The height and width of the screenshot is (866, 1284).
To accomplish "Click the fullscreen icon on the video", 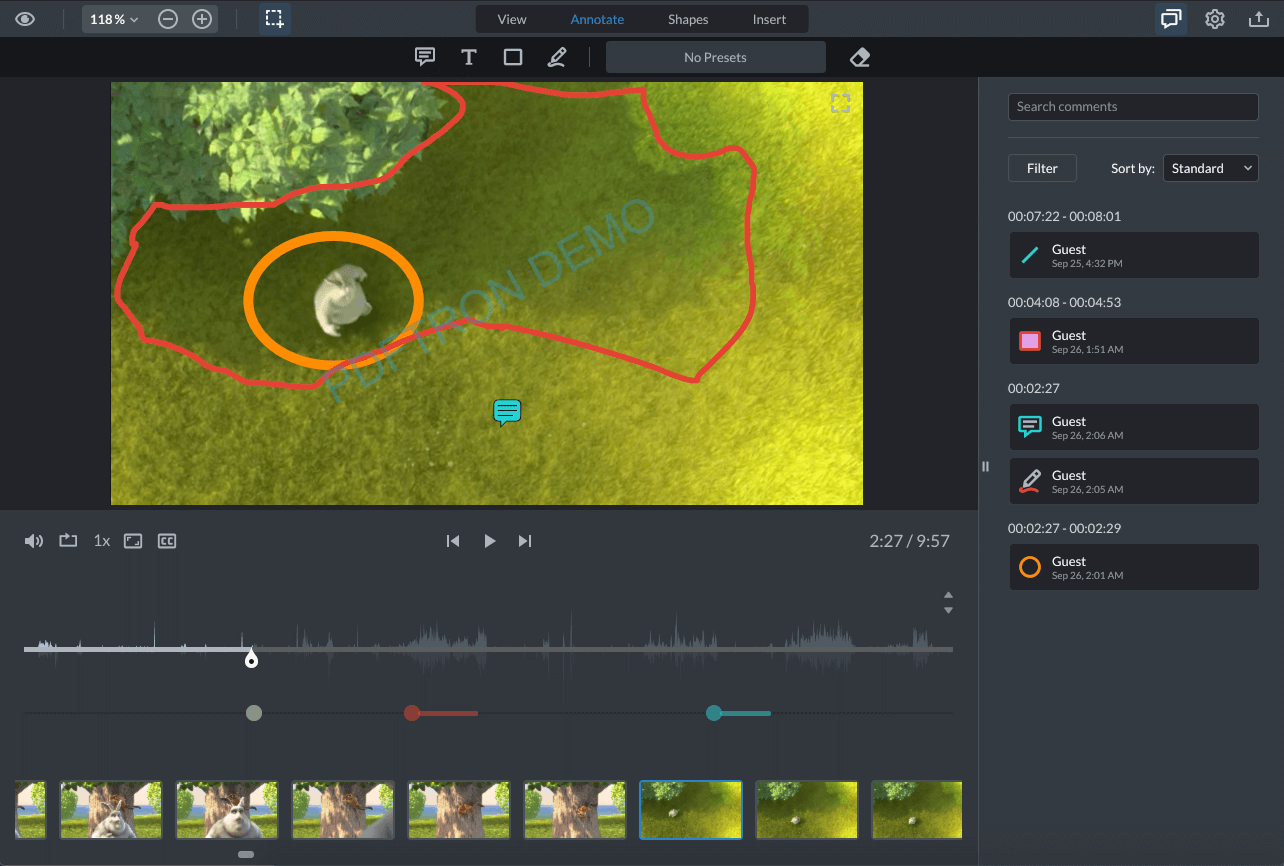I will coord(840,103).
